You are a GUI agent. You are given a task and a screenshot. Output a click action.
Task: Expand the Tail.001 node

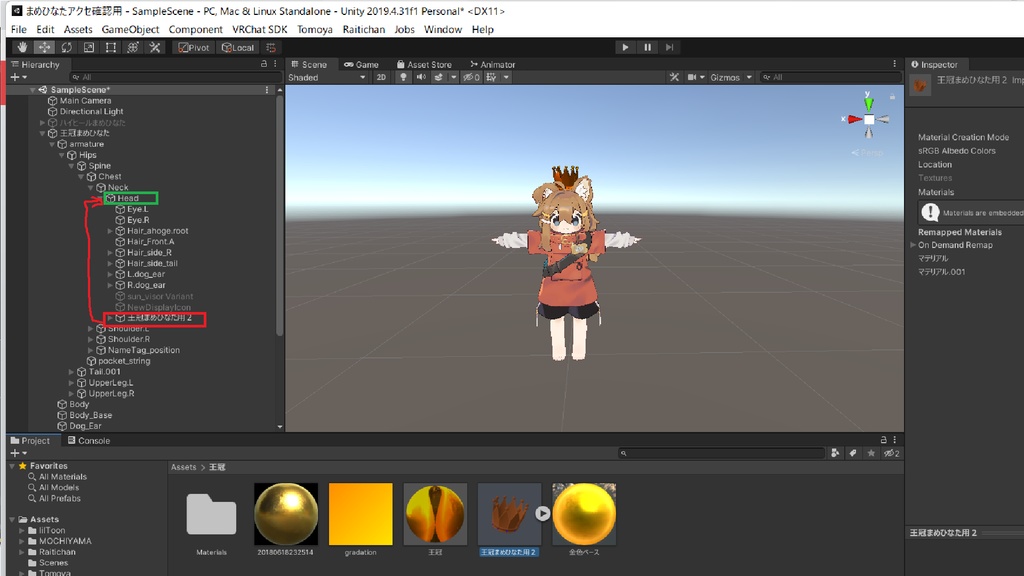pos(71,372)
